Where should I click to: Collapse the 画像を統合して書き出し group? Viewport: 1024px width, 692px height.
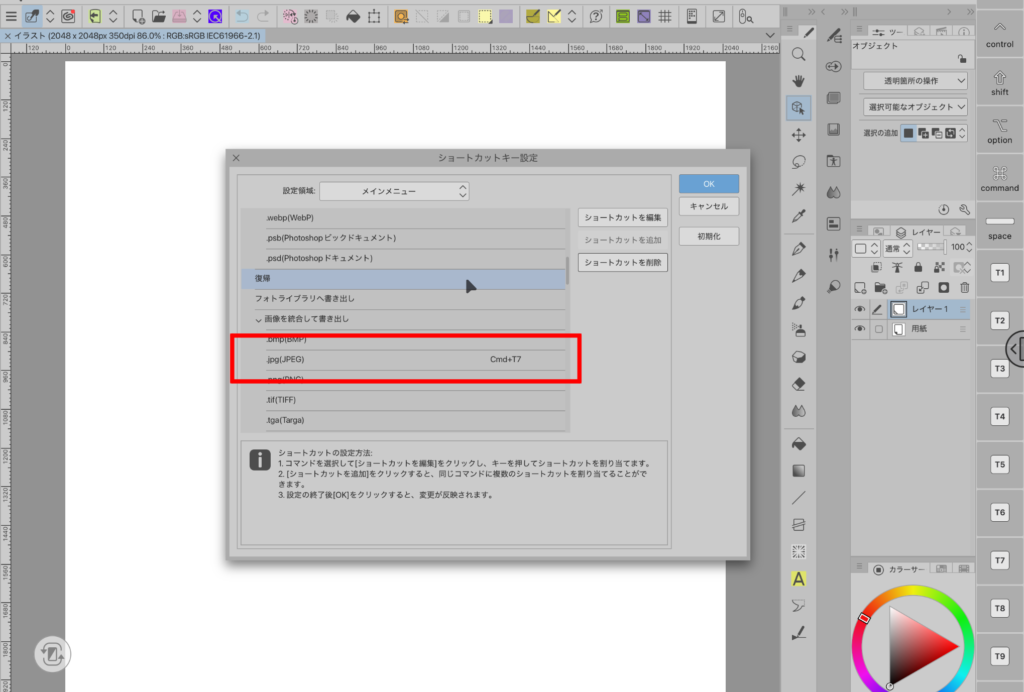pyautogui.click(x=258, y=319)
